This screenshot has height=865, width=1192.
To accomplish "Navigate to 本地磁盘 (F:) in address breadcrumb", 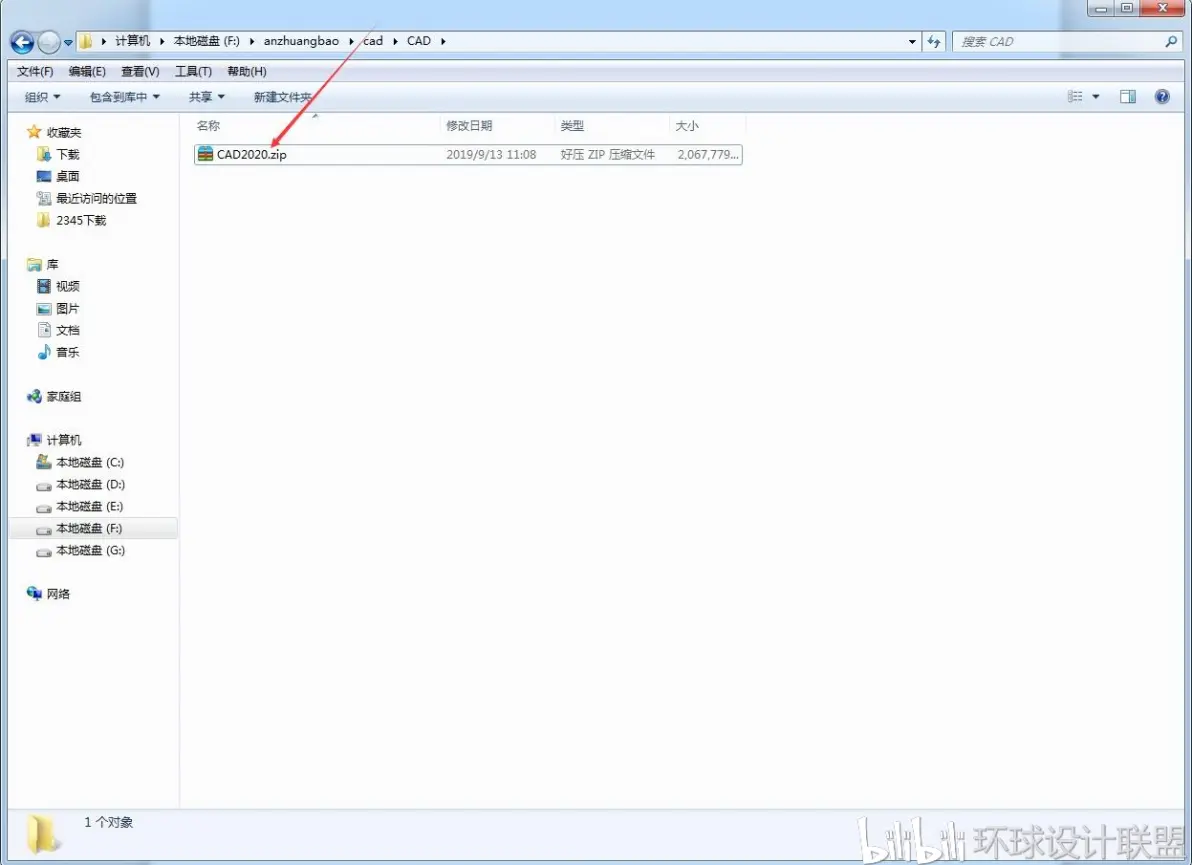I will 207,41.
